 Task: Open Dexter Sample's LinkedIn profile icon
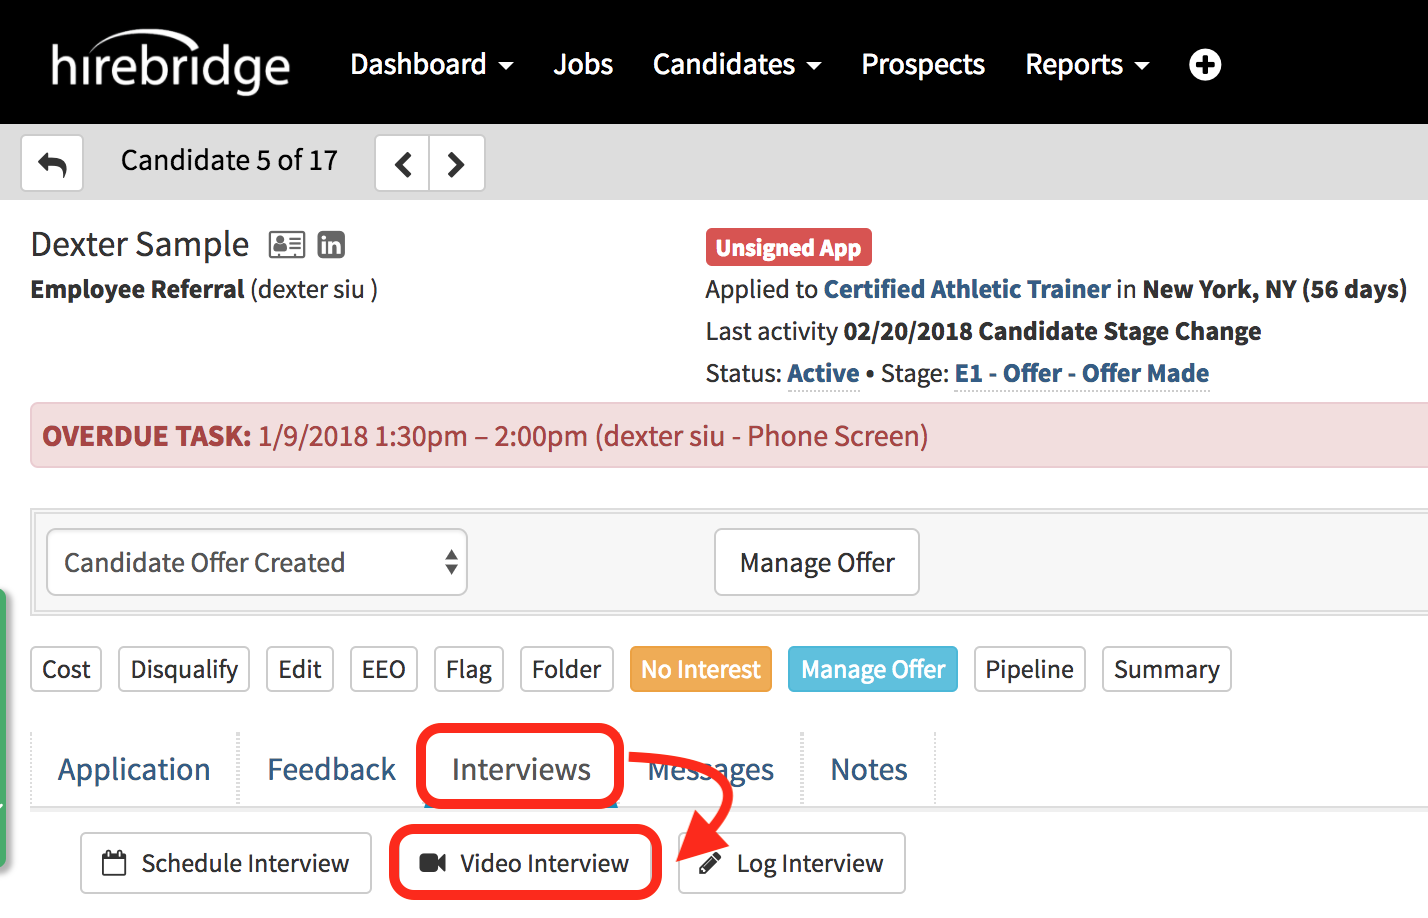point(331,244)
